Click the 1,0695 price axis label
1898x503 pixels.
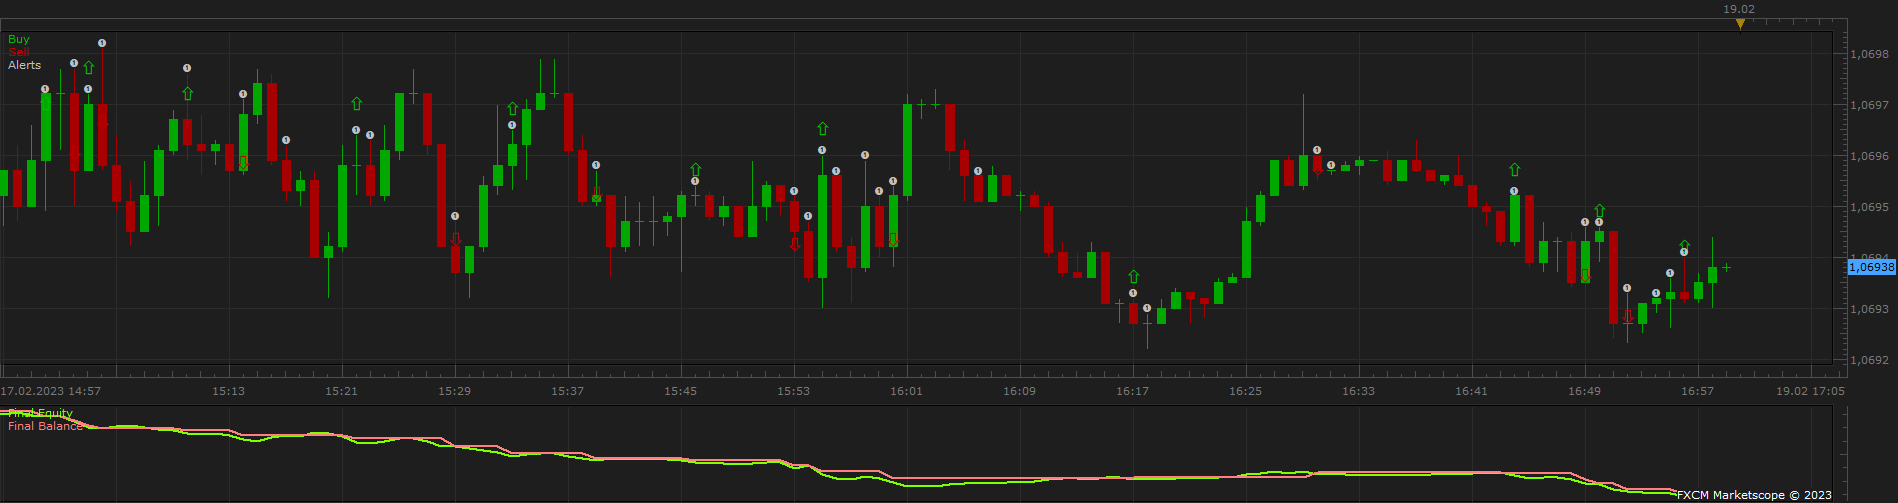click(1869, 207)
